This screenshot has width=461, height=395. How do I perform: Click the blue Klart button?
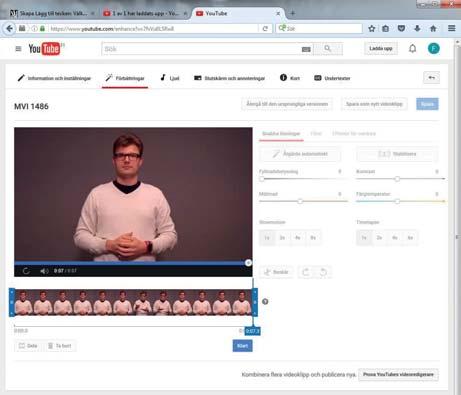point(242,346)
